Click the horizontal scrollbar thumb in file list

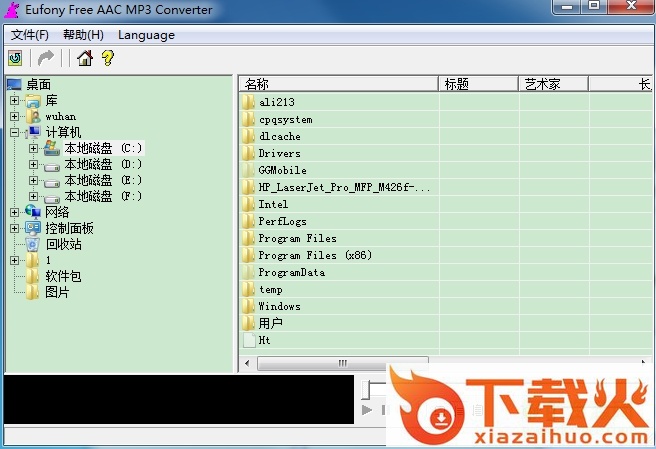343,363
